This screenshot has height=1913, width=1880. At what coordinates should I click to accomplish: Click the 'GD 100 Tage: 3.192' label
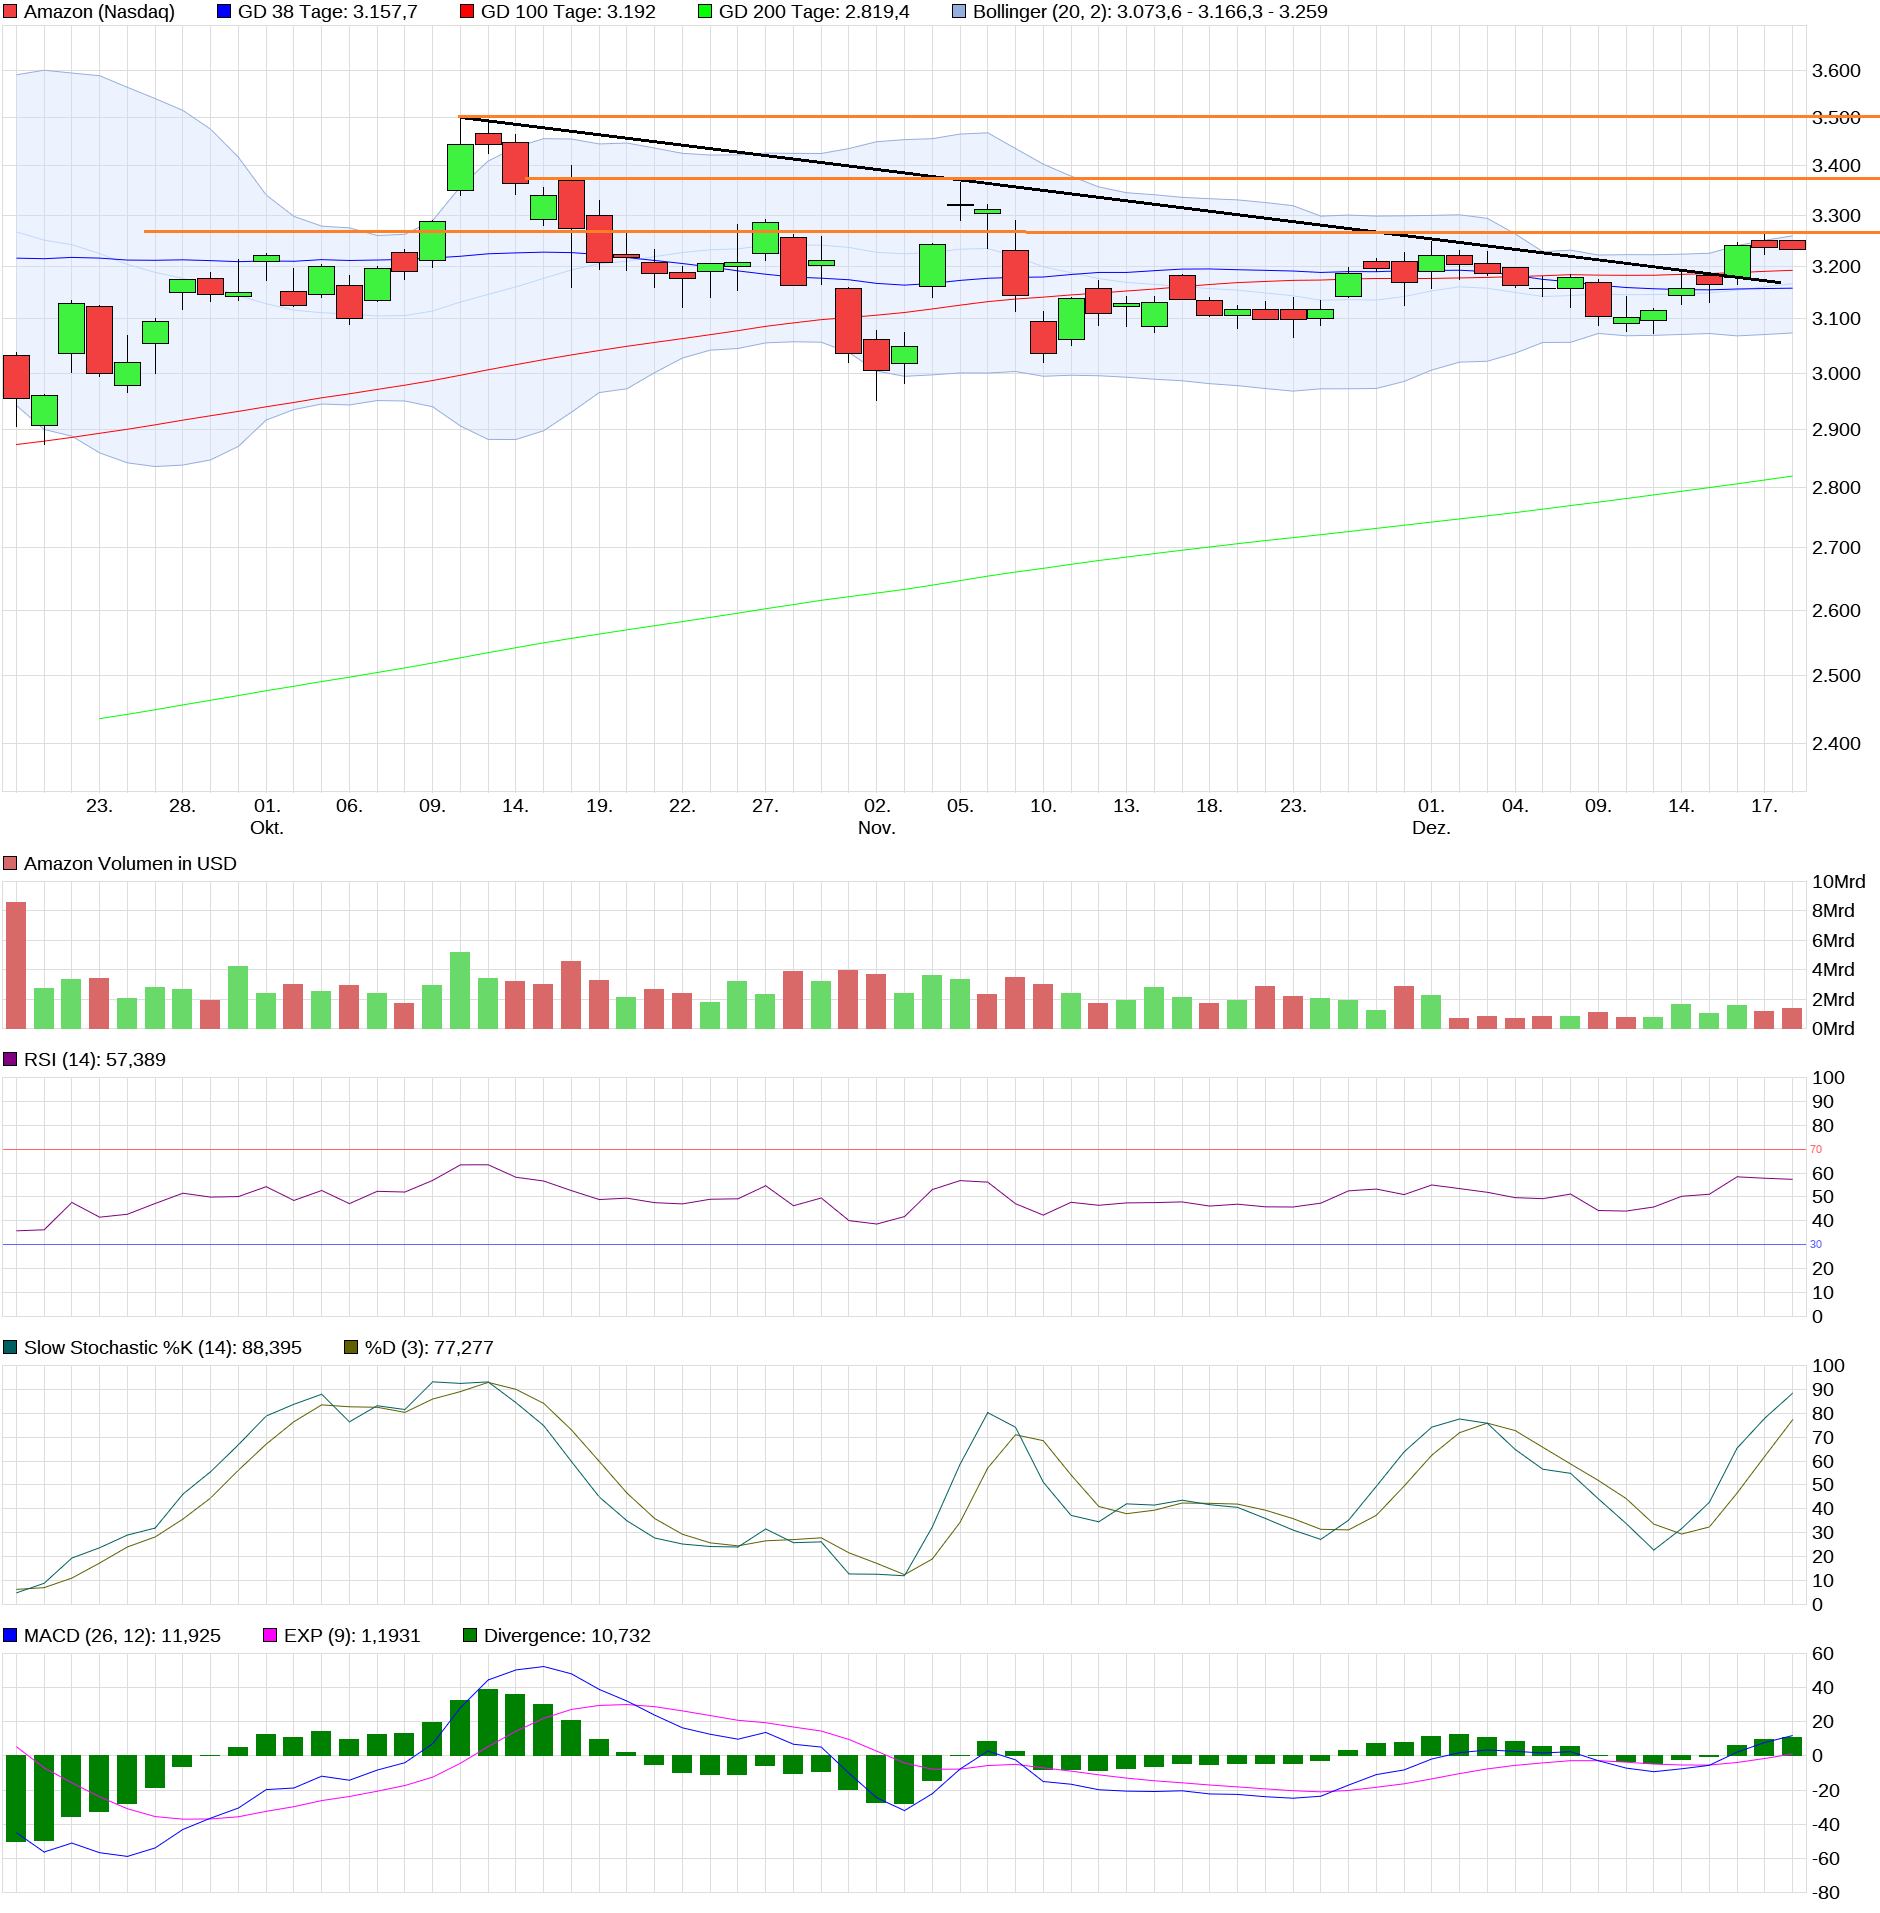click(x=568, y=12)
